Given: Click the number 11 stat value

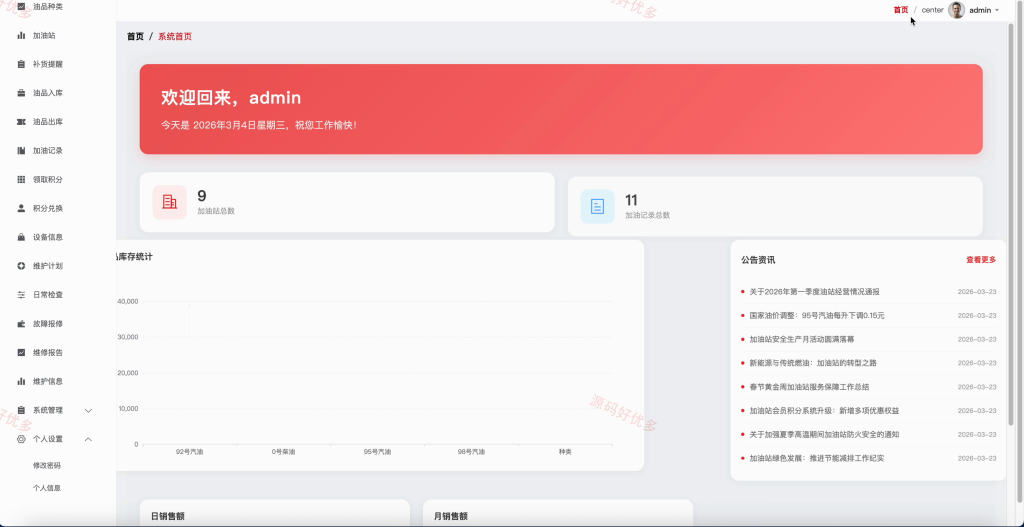Looking at the screenshot, I should pyautogui.click(x=631, y=200).
